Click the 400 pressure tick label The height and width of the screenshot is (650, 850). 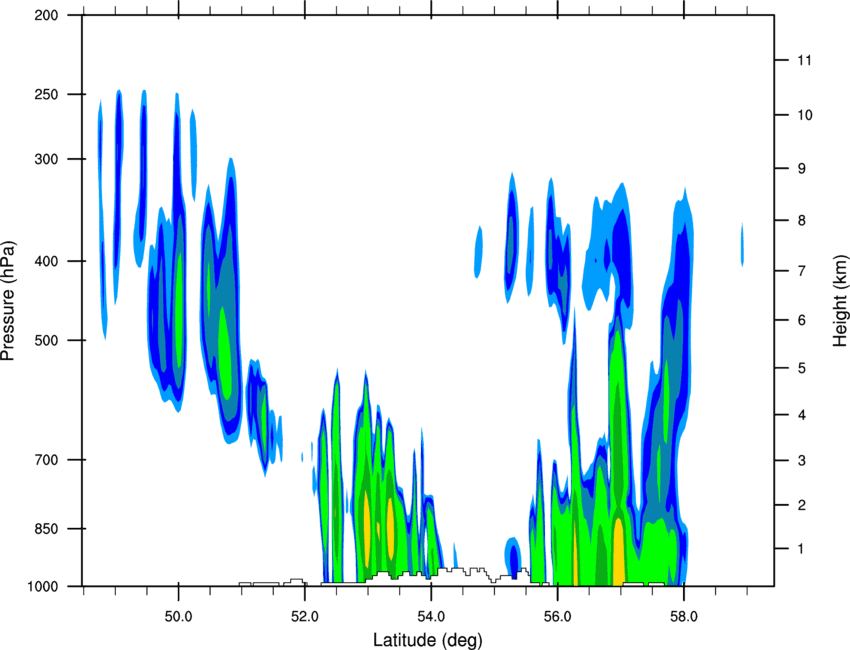(46, 261)
